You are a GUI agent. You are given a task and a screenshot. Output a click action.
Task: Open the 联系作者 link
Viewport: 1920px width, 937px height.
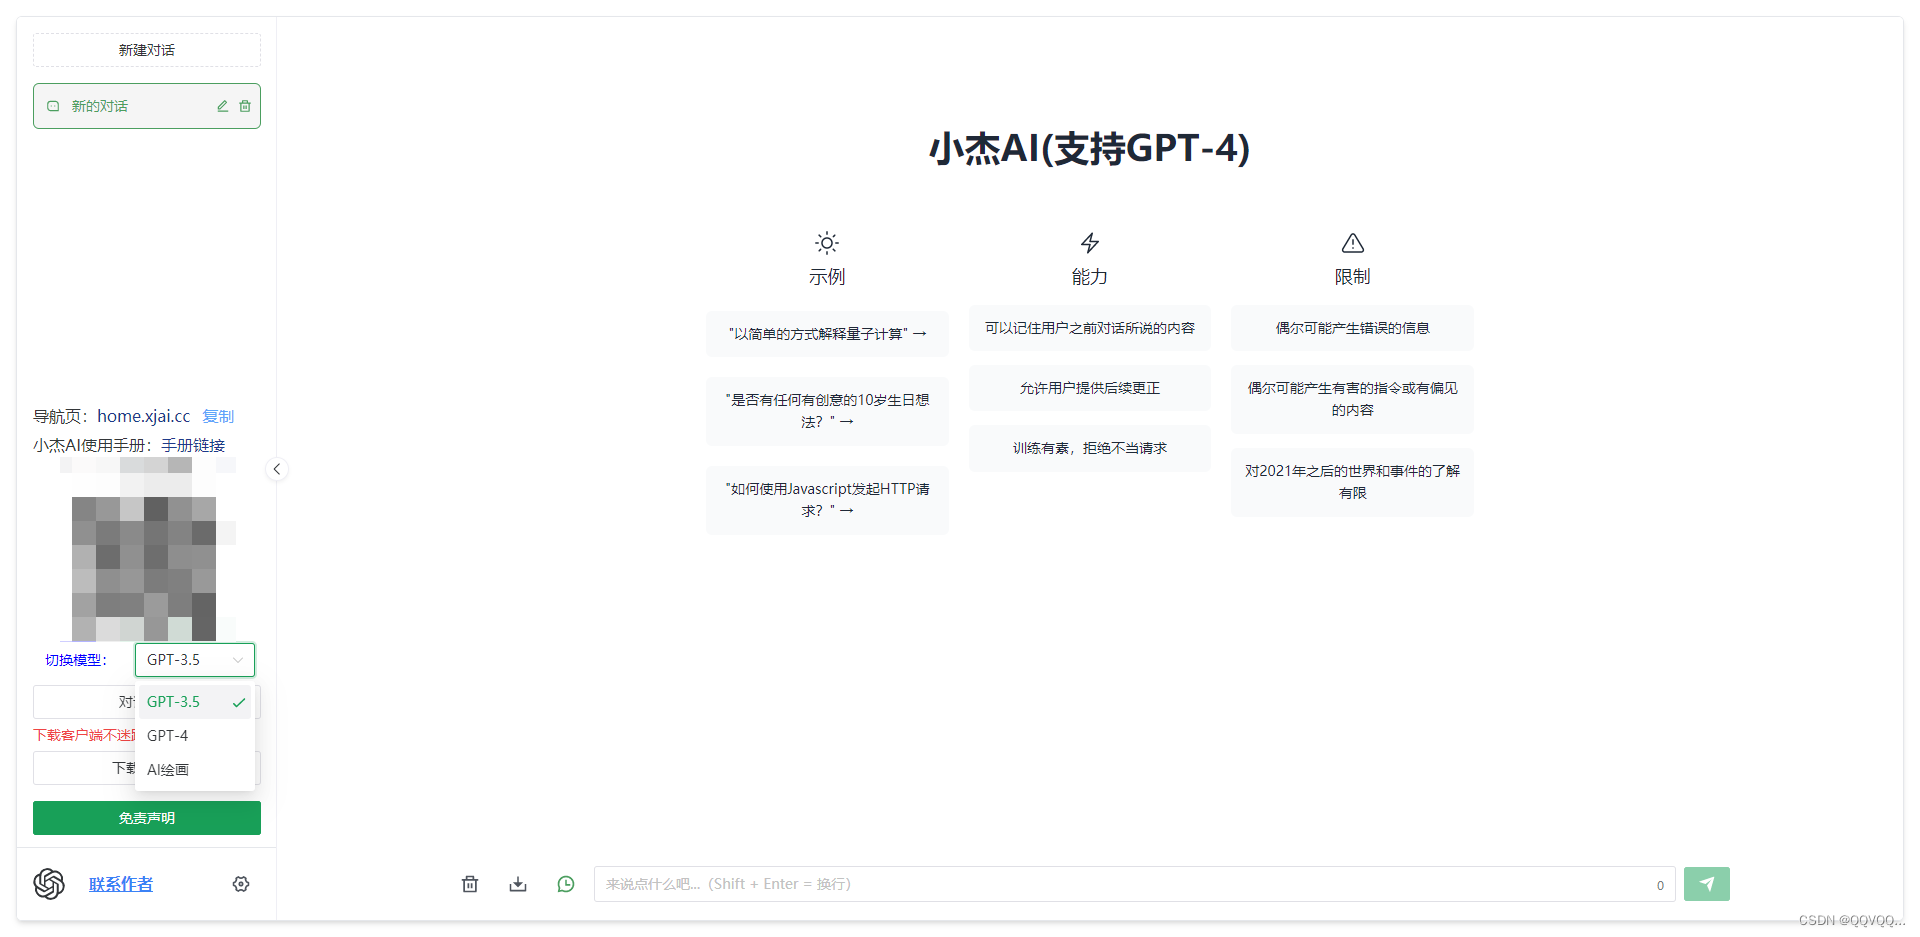point(121,884)
